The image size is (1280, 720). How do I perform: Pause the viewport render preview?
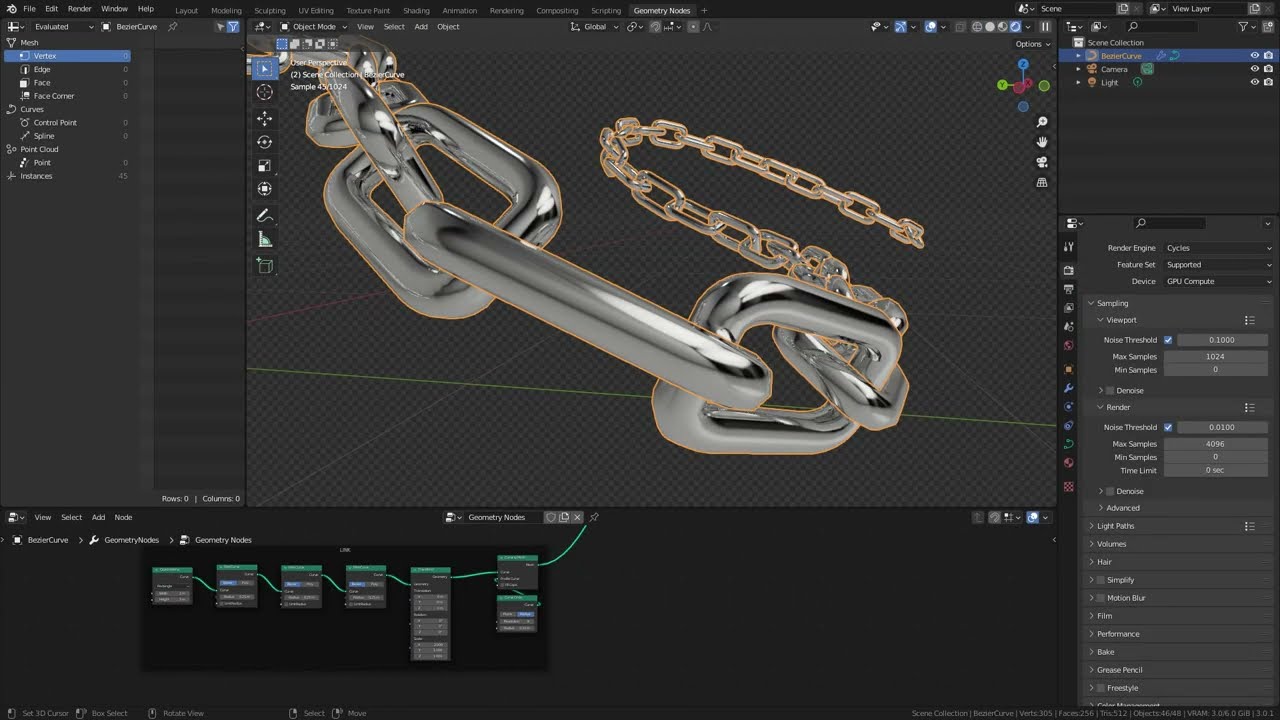point(1045,27)
